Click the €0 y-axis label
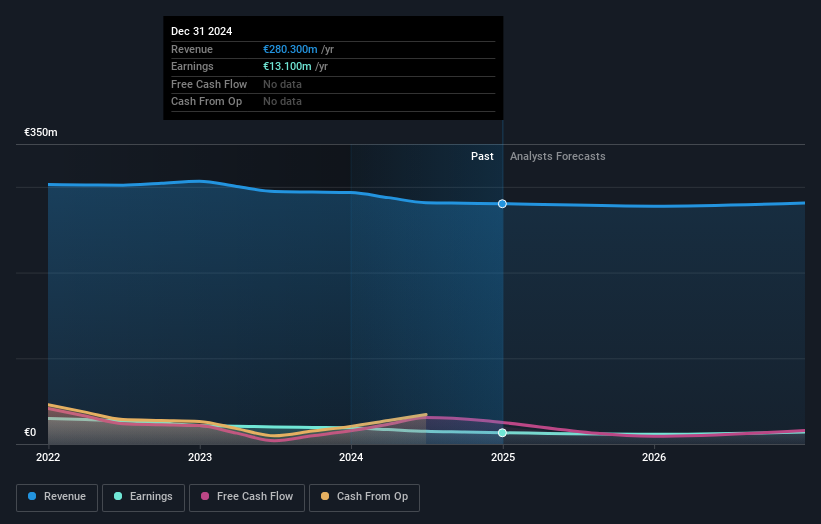This screenshot has width=821, height=524. (x=30, y=432)
